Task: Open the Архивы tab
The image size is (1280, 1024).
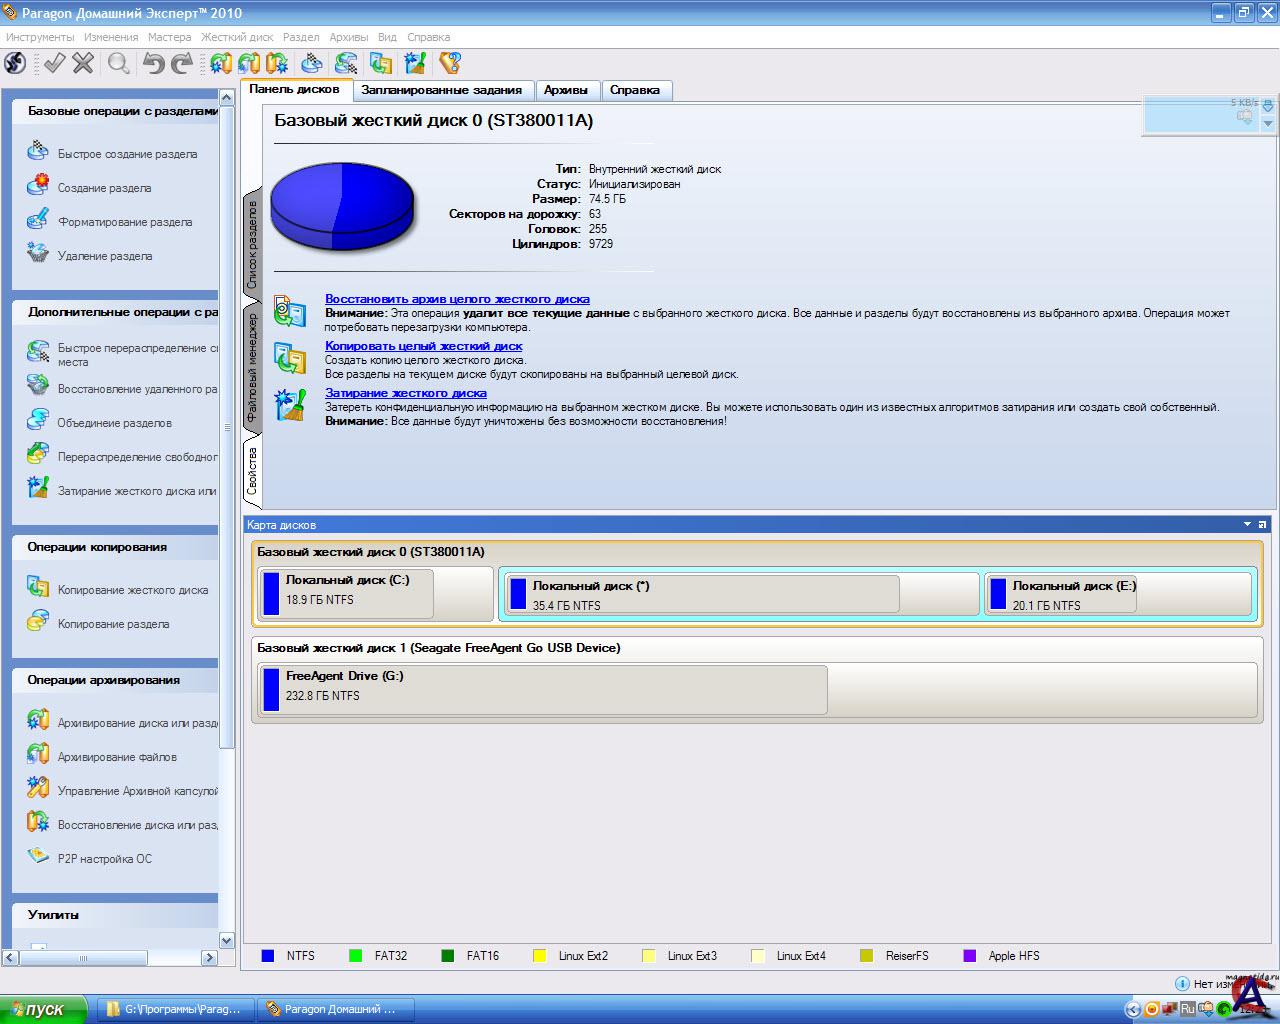Action: [566, 90]
